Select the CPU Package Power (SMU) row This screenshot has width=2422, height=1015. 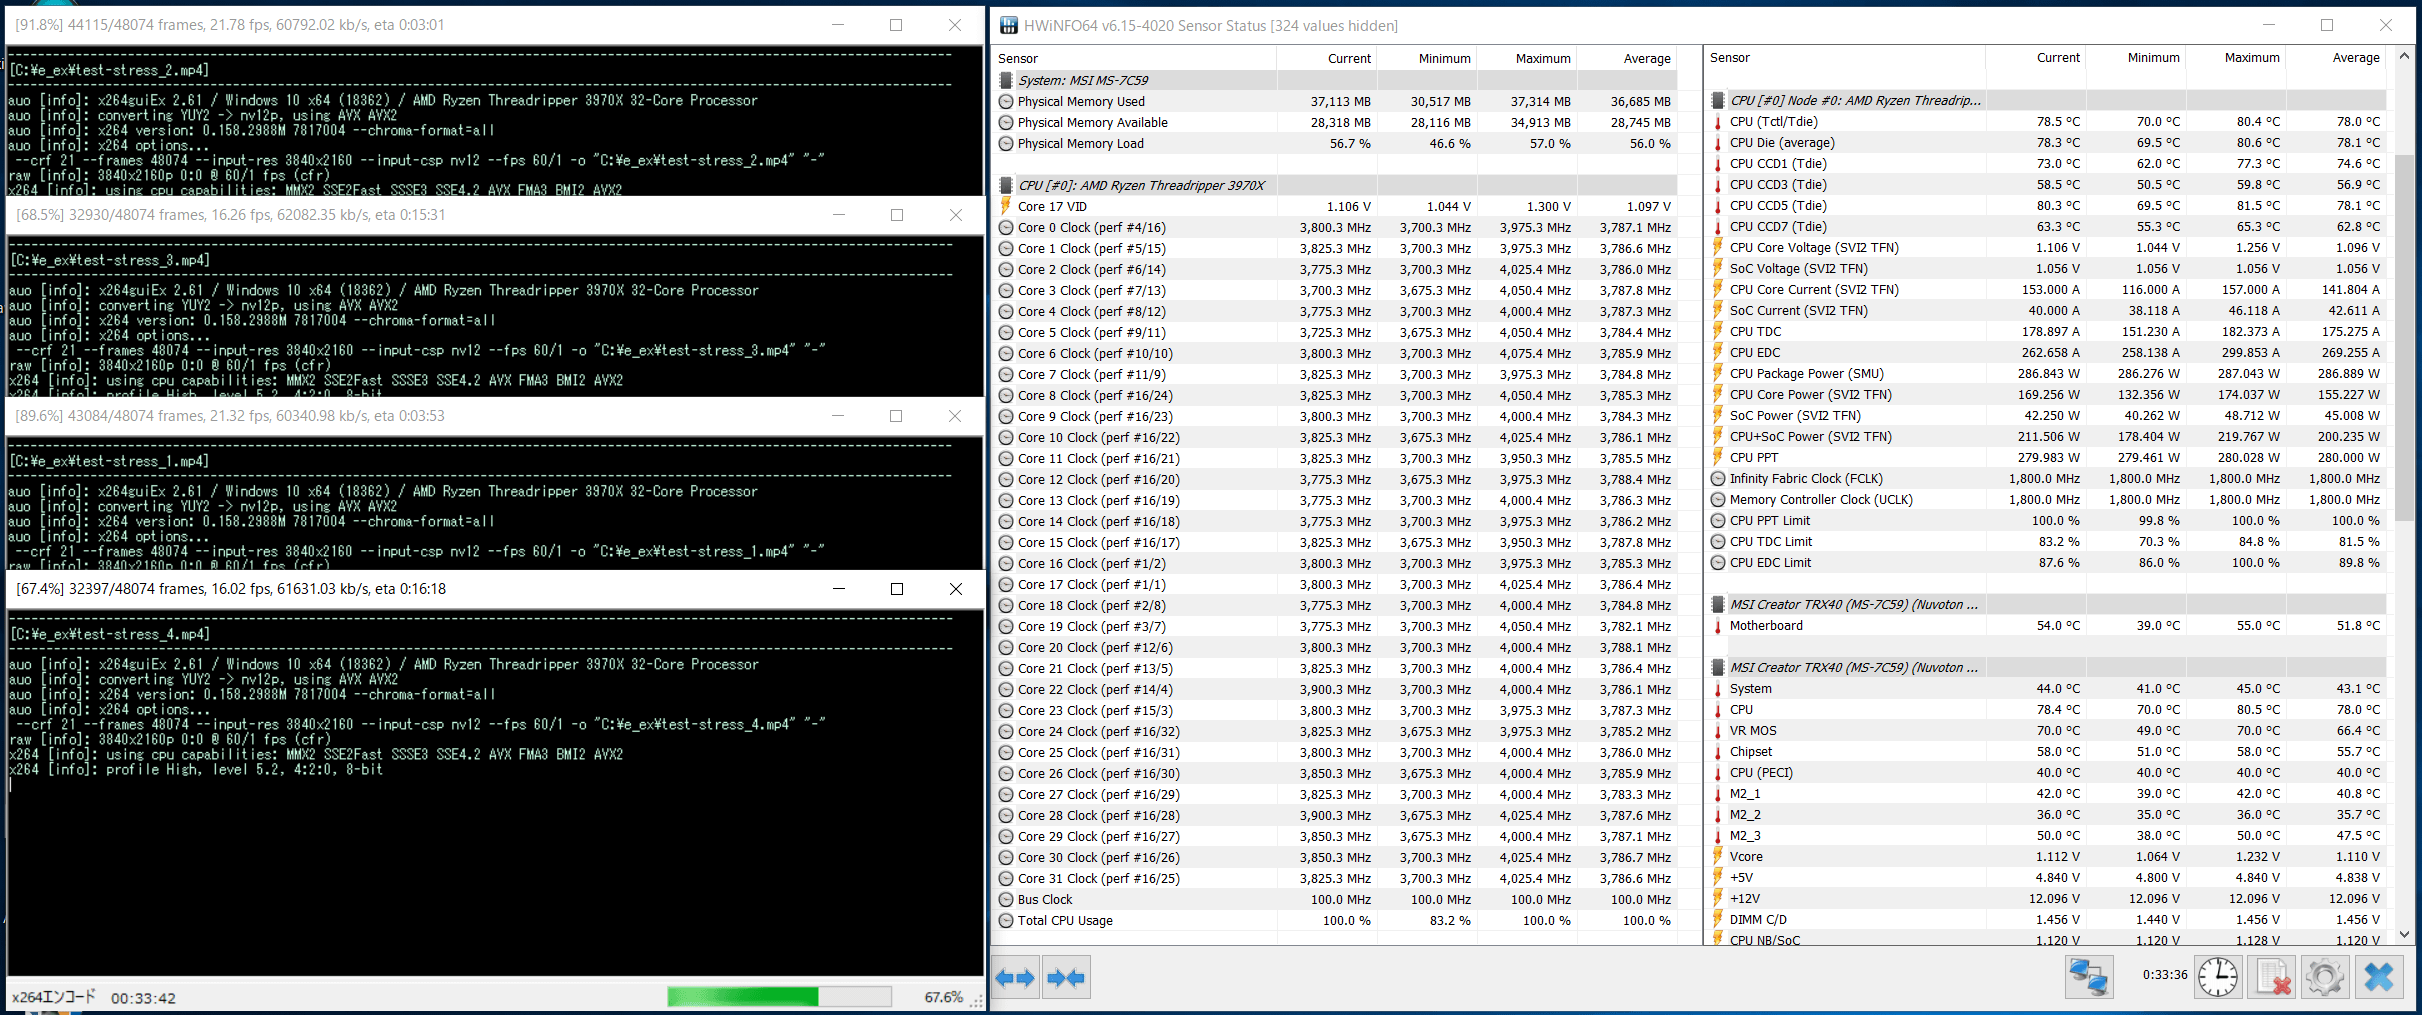click(x=1806, y=373)
